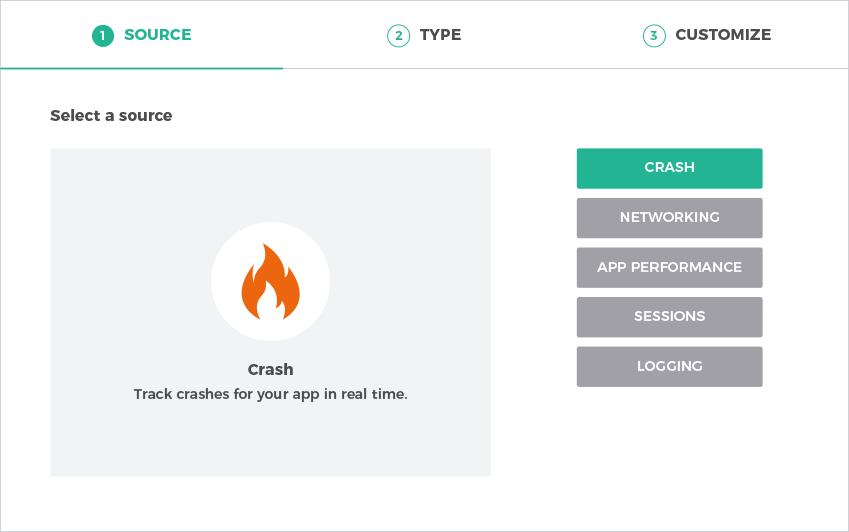Click the white circle behind the flame
849x532 pixels.
270,281
